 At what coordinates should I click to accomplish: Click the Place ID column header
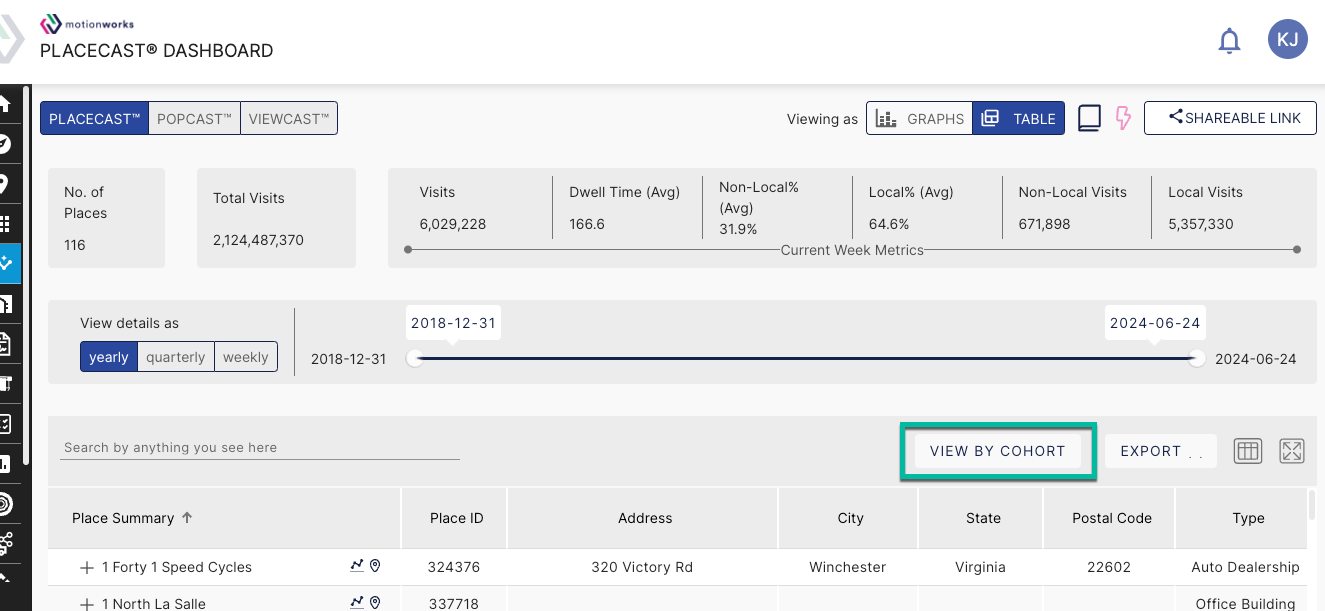tap(456, 518)
